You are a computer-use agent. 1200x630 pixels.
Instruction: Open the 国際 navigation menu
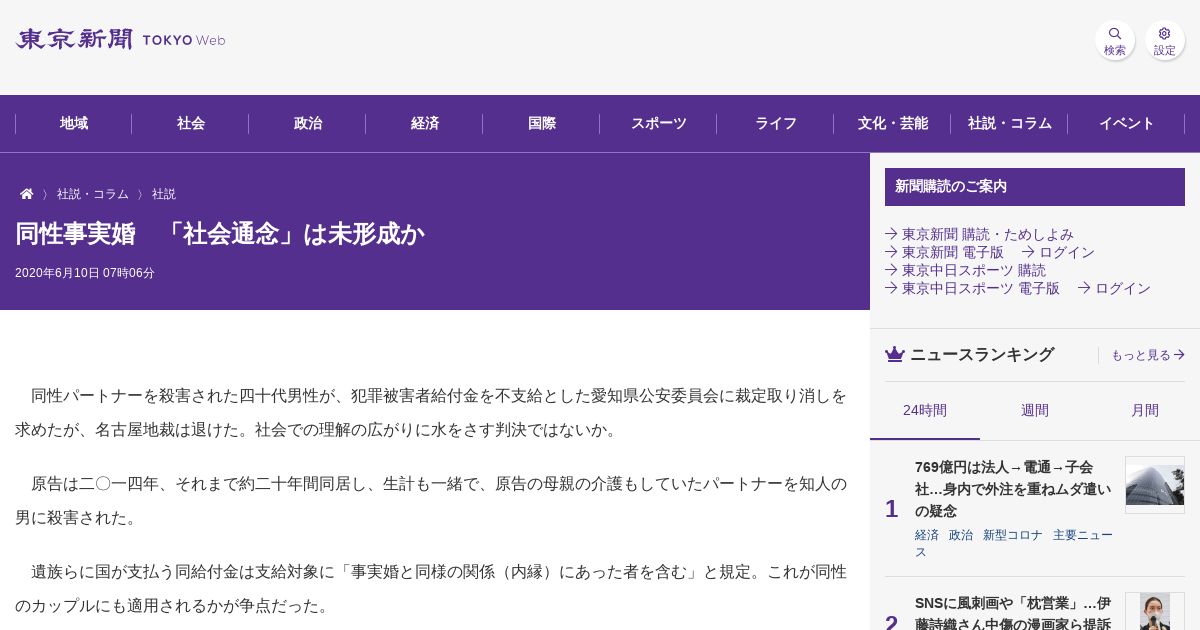click(x=542, y=123)
